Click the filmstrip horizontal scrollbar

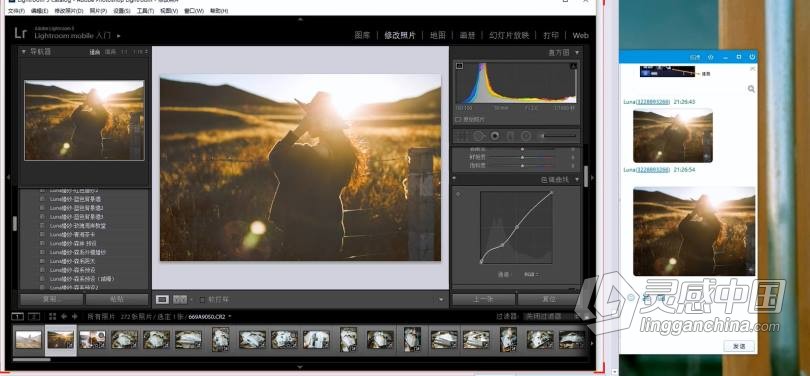pos(32,359)
